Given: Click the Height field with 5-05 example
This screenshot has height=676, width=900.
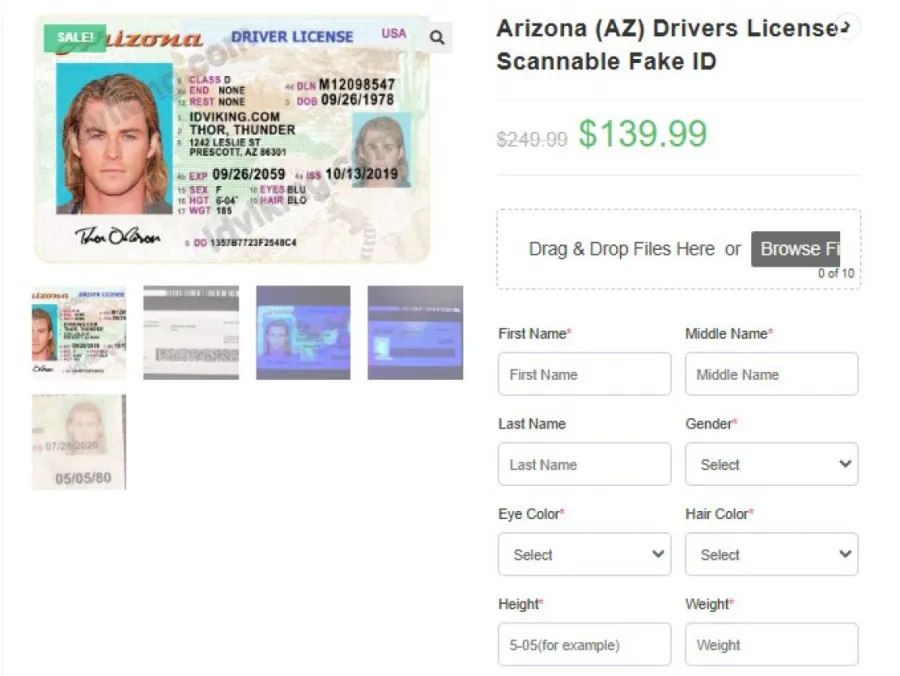Looking at the screenshot, I should coord(584,644).
